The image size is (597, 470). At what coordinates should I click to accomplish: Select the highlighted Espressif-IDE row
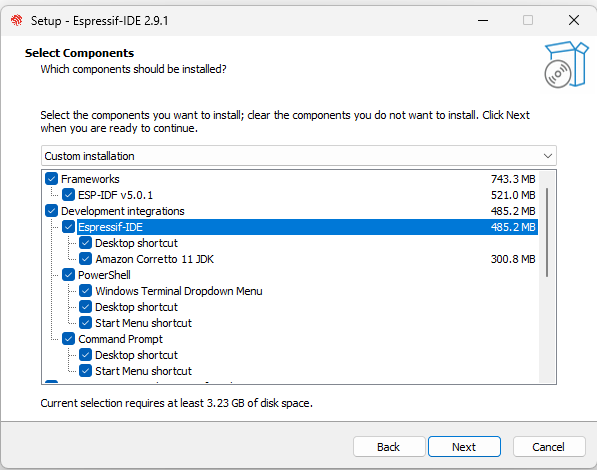coord(307,227)
